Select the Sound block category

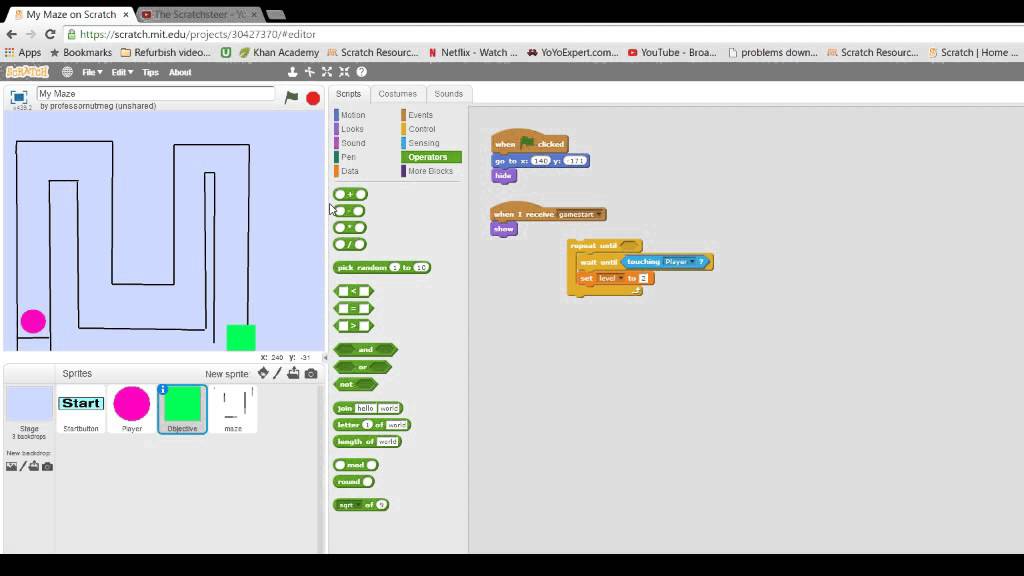click(x=353, y=143)
